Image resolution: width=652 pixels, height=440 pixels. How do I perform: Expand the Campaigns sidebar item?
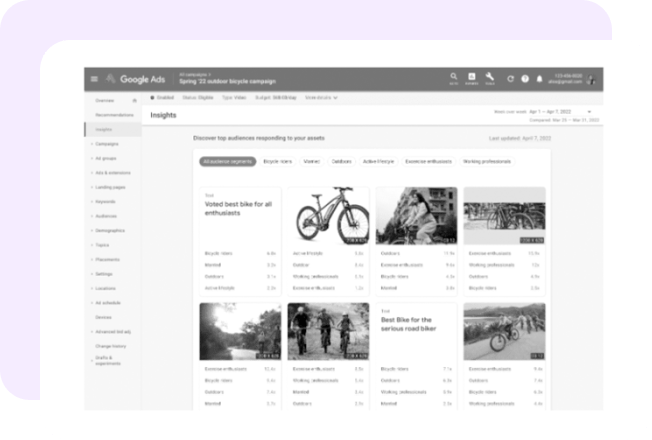107,144
